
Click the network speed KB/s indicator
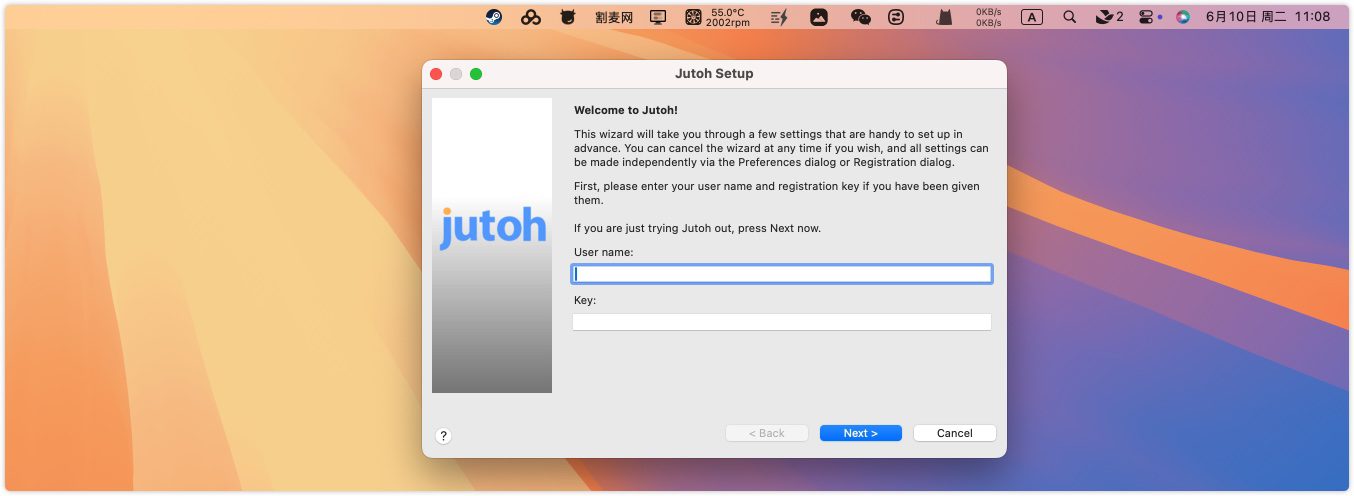click(x=988, y=17)
